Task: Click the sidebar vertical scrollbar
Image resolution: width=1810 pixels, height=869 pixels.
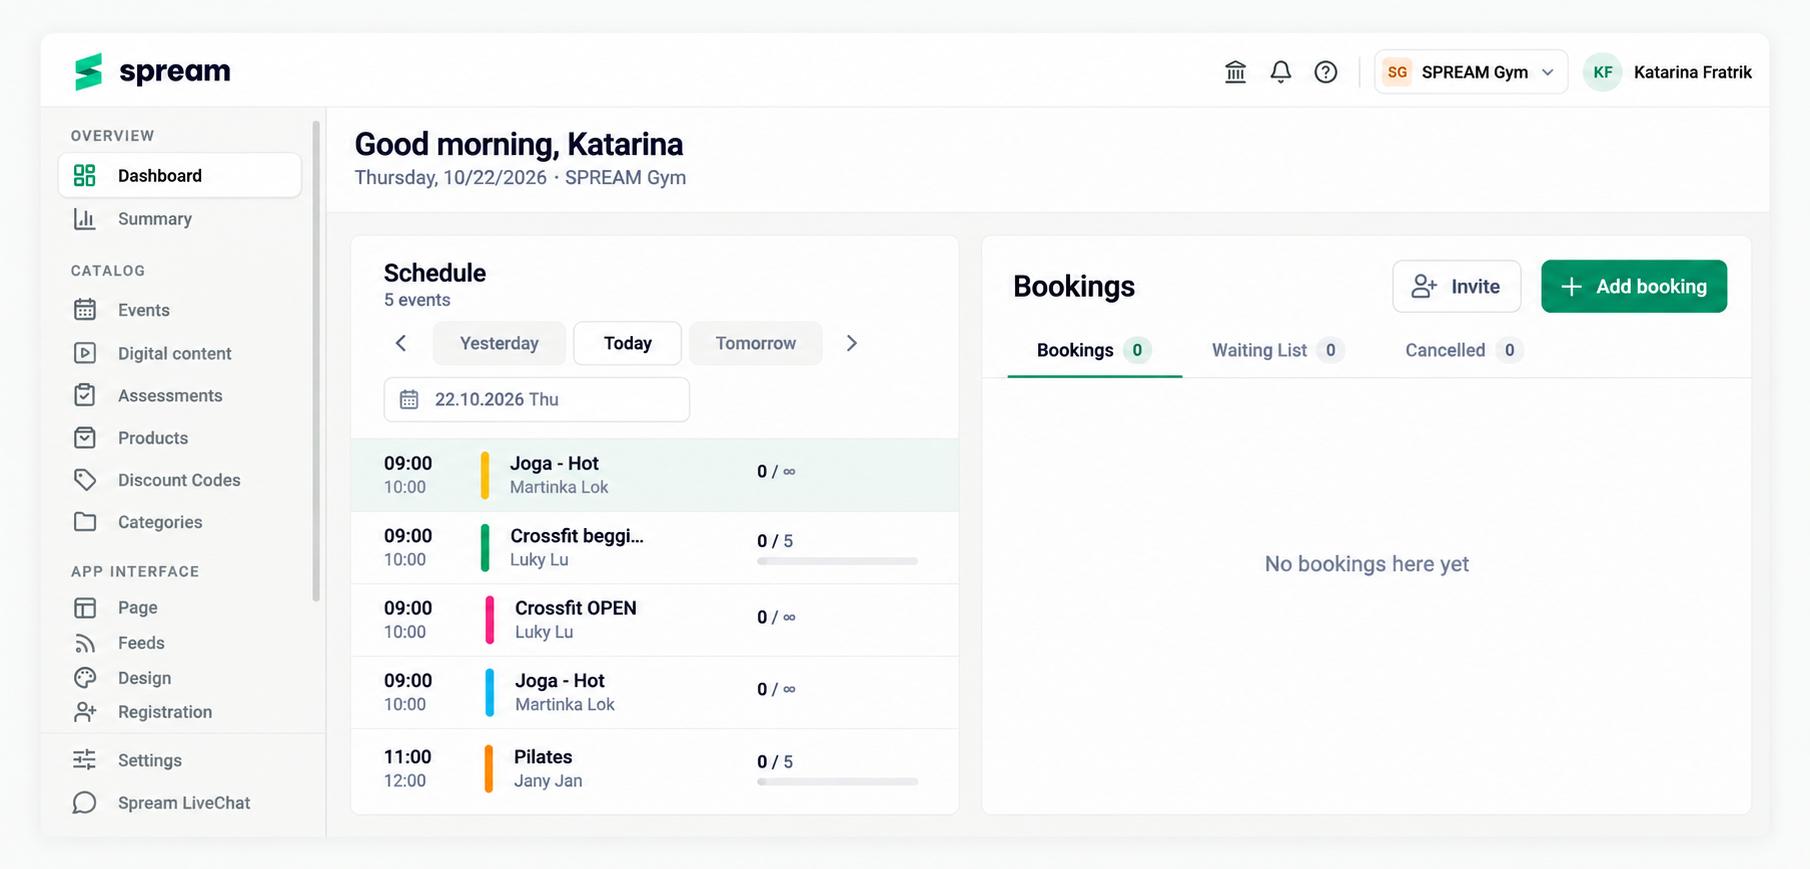Action: pyautogui.click(x=316, y=360)
